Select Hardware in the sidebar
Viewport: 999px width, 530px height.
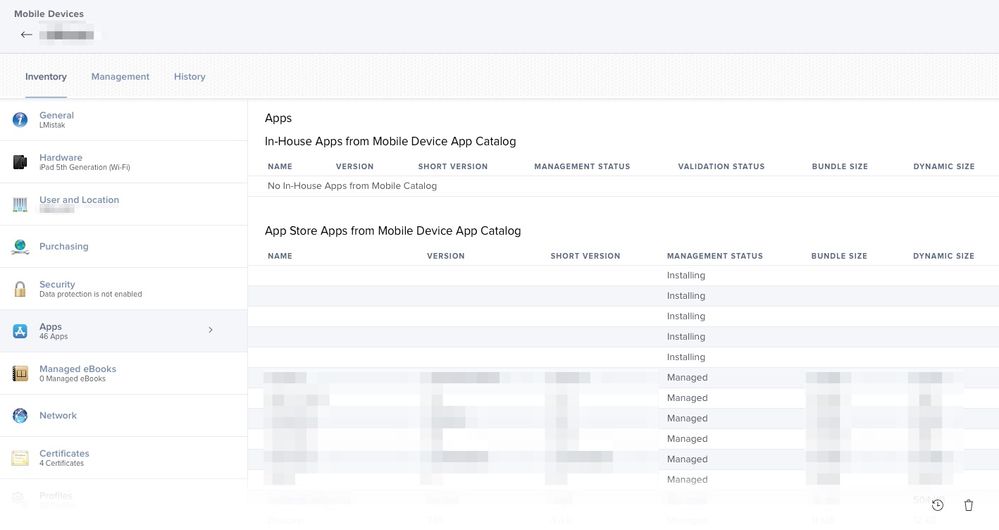[x=61, y=157]
